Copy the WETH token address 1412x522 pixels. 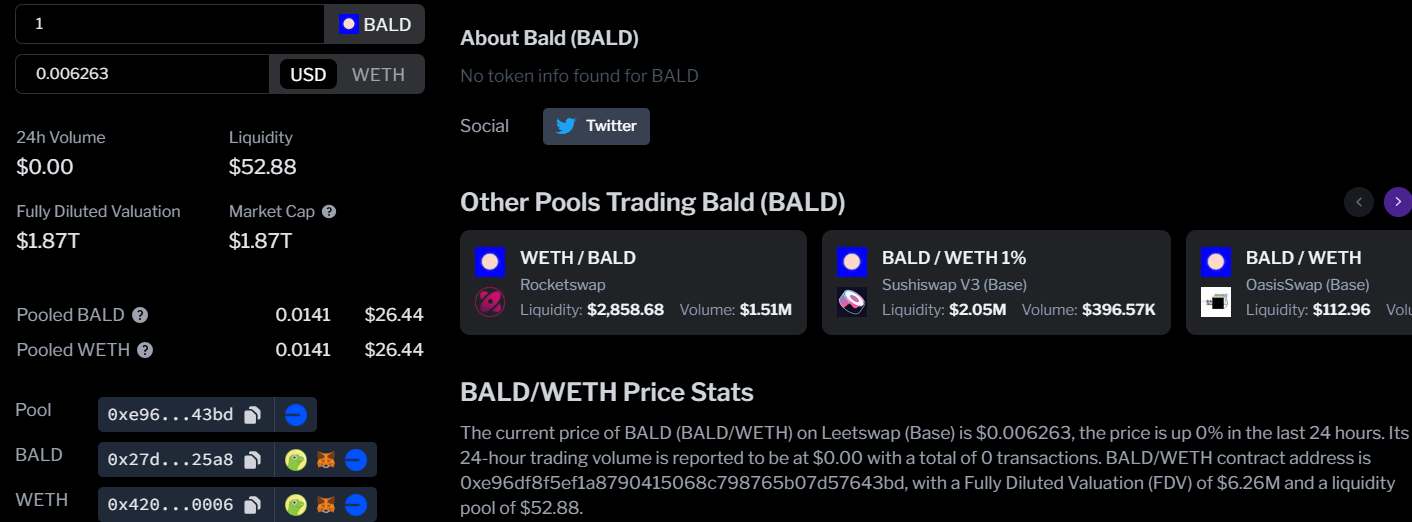253,505
